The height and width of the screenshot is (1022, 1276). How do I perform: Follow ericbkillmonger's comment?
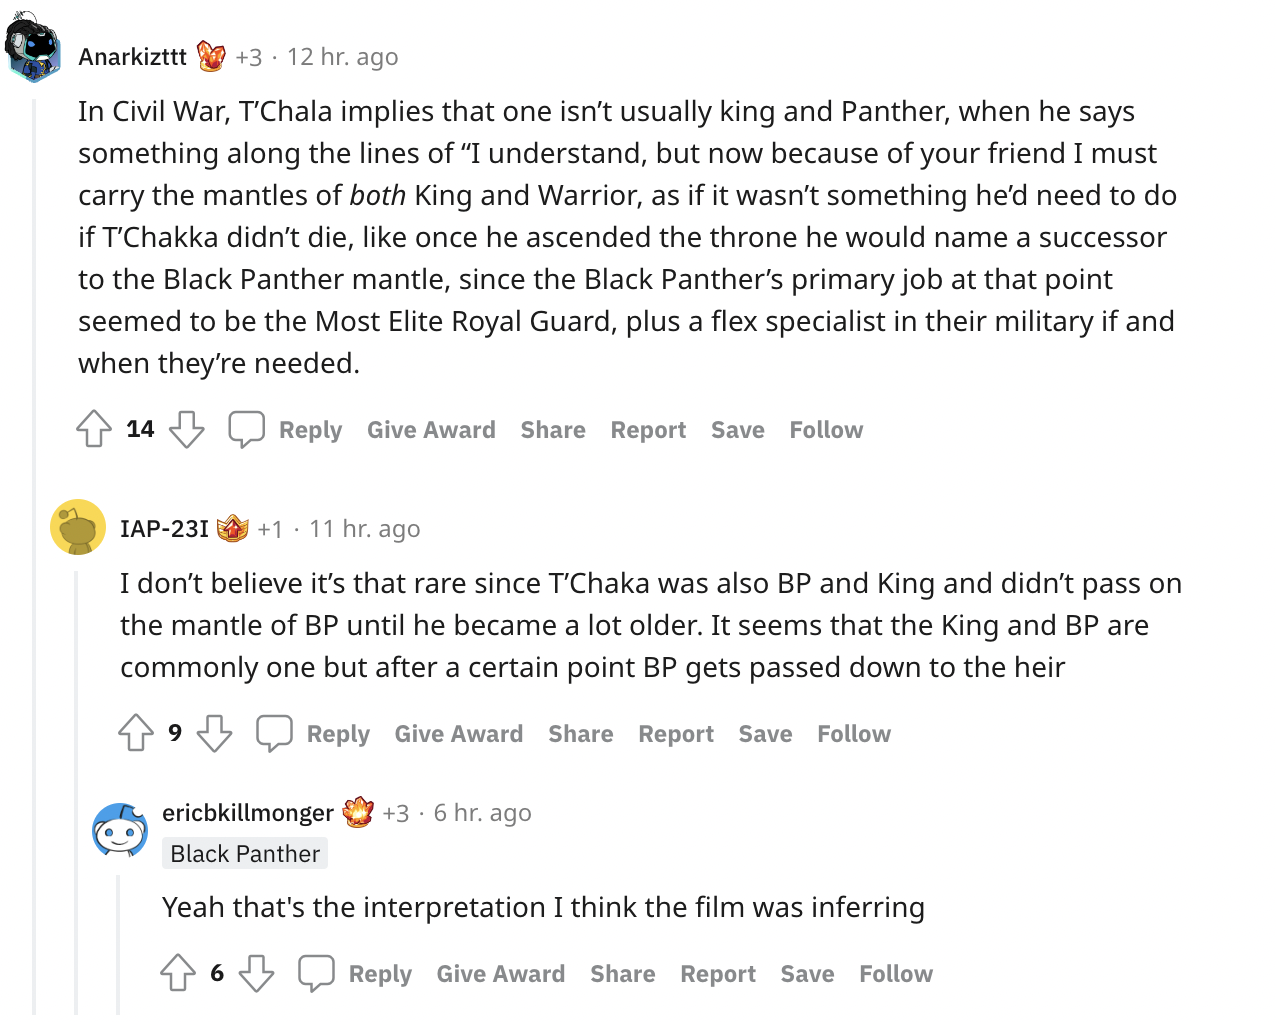[895, 974]
